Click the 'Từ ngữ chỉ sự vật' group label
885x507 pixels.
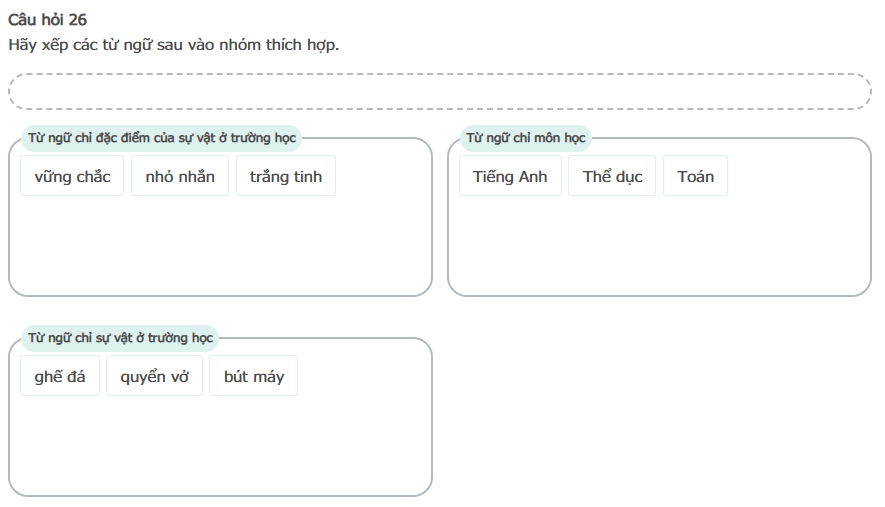(x=120, y=338)
